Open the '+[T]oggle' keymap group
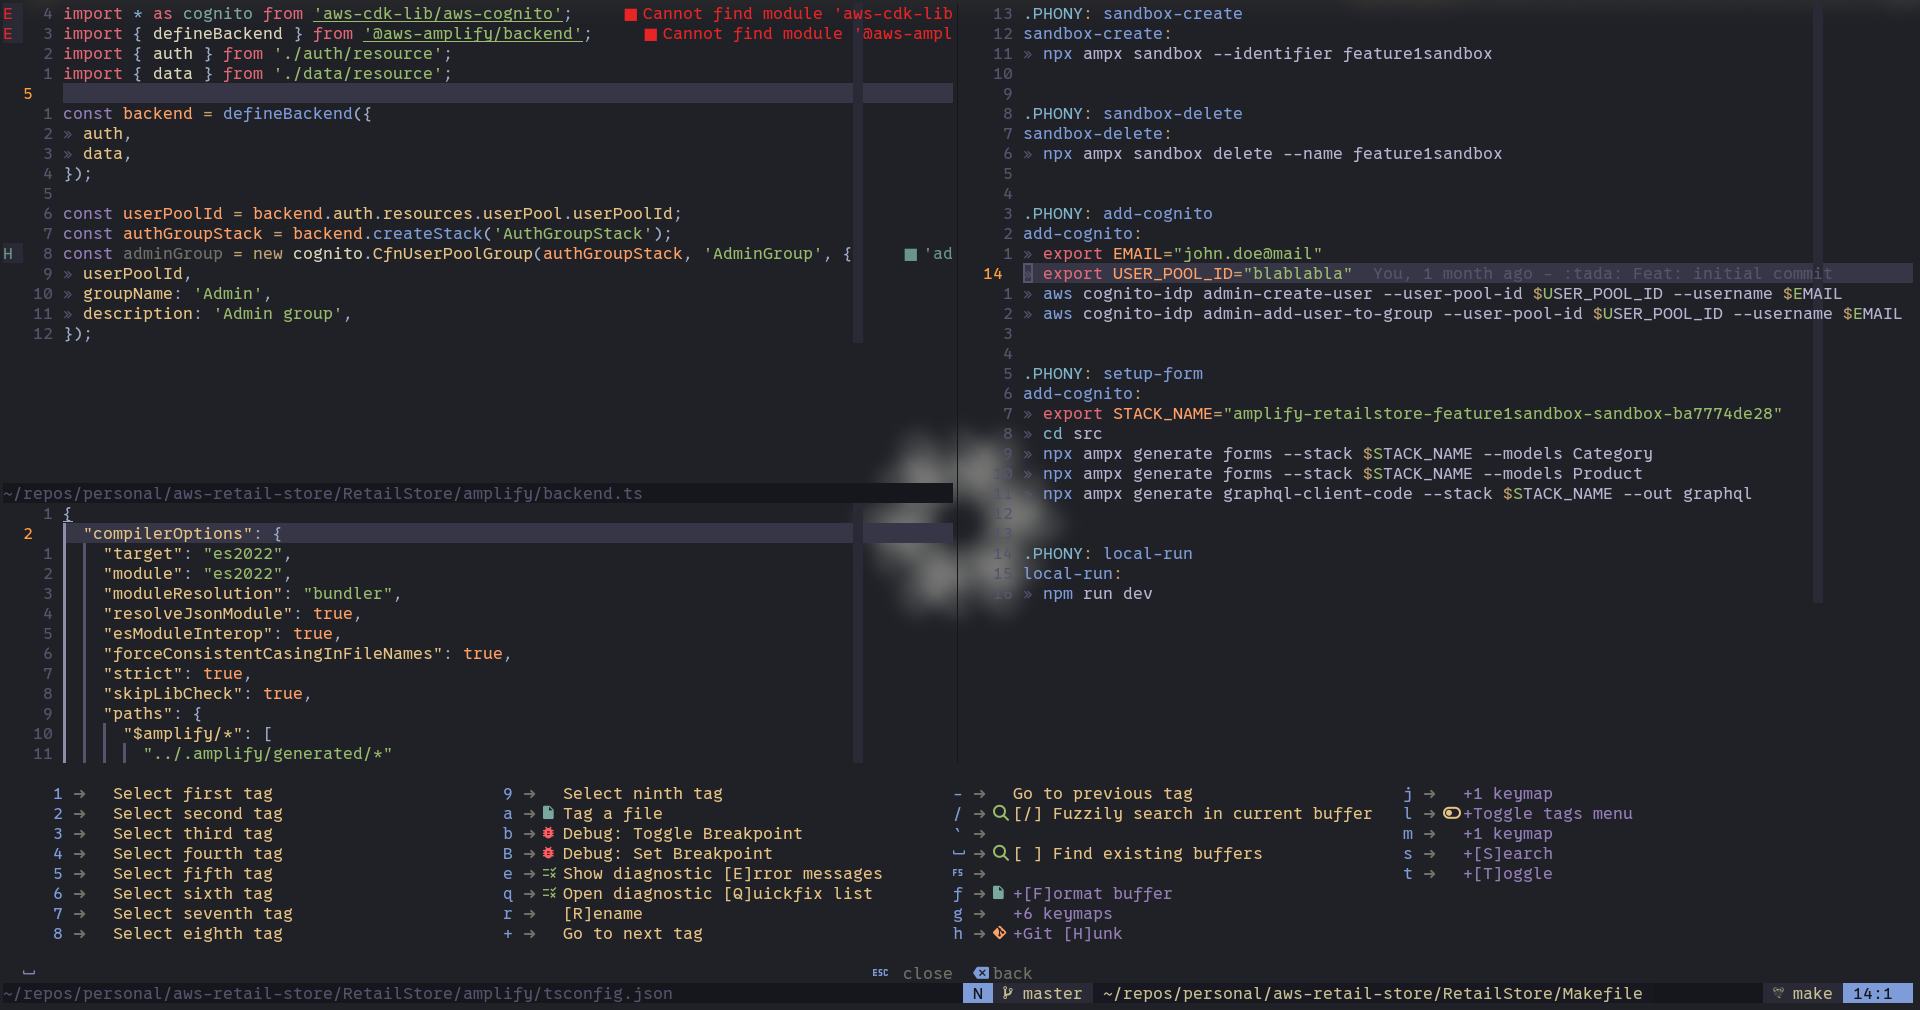This screenshot has width=1920, height=1010. click(1507, 873)
